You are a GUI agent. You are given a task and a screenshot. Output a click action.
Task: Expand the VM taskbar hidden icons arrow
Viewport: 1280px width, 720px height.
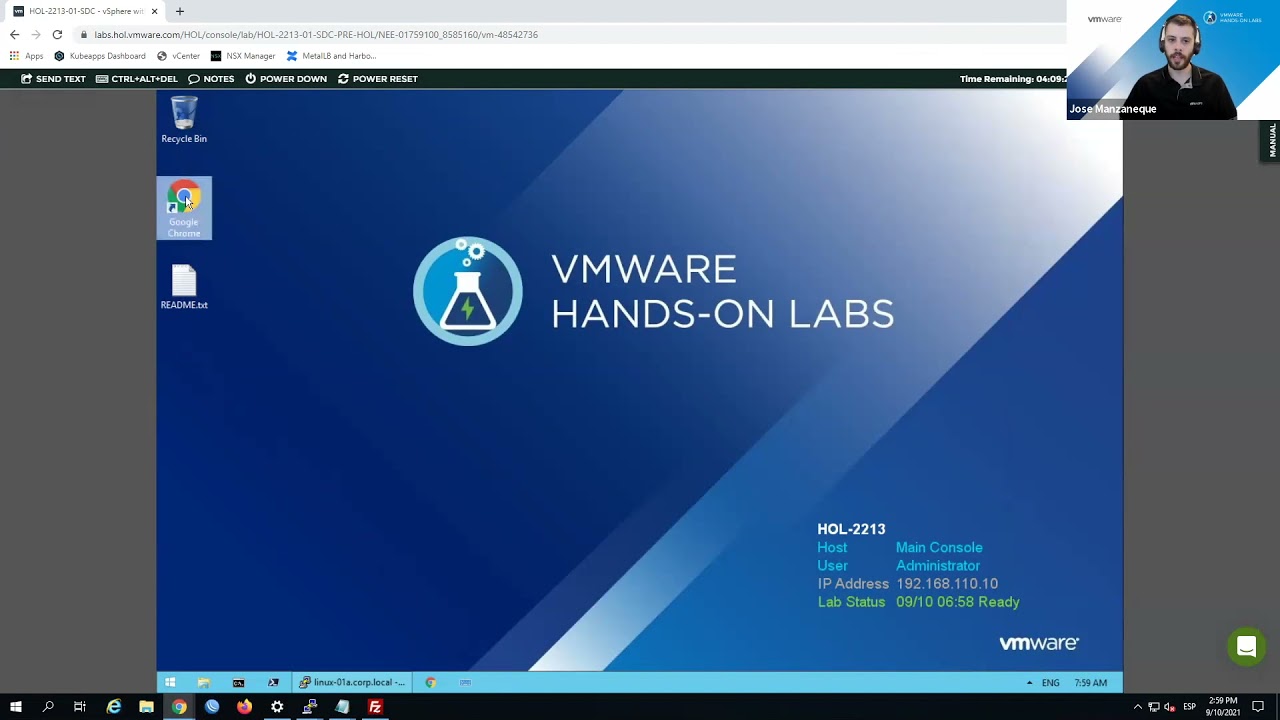tap(1029, 683)
